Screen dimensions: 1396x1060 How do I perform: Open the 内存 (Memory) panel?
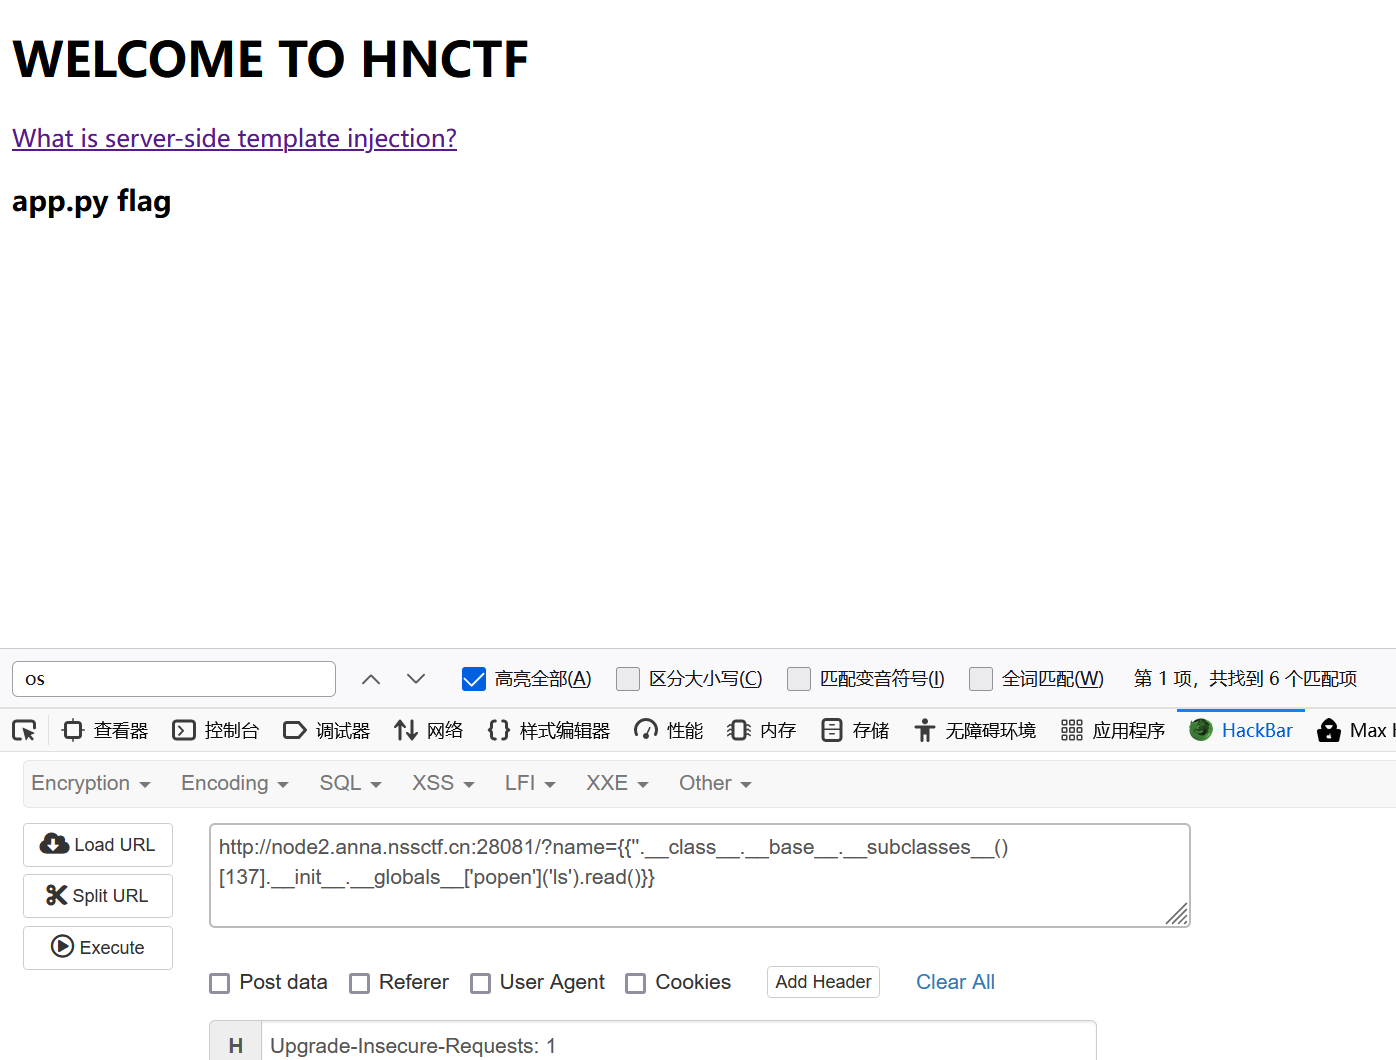point(761,730)
